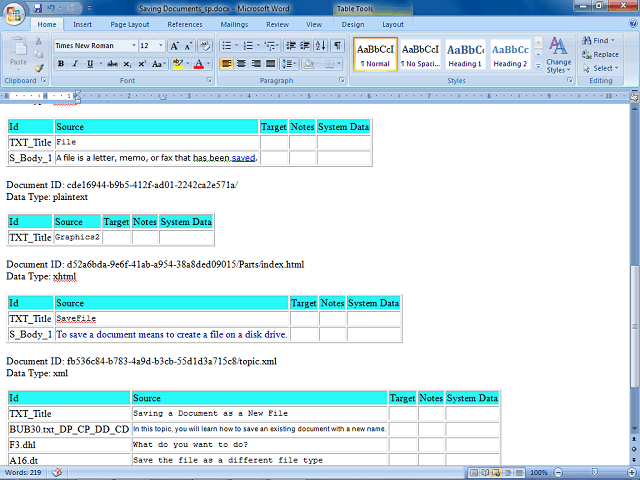This screenshot has height=480, width=640.
Task: Toggle underline formatting
Action: [x=90, y=64]
